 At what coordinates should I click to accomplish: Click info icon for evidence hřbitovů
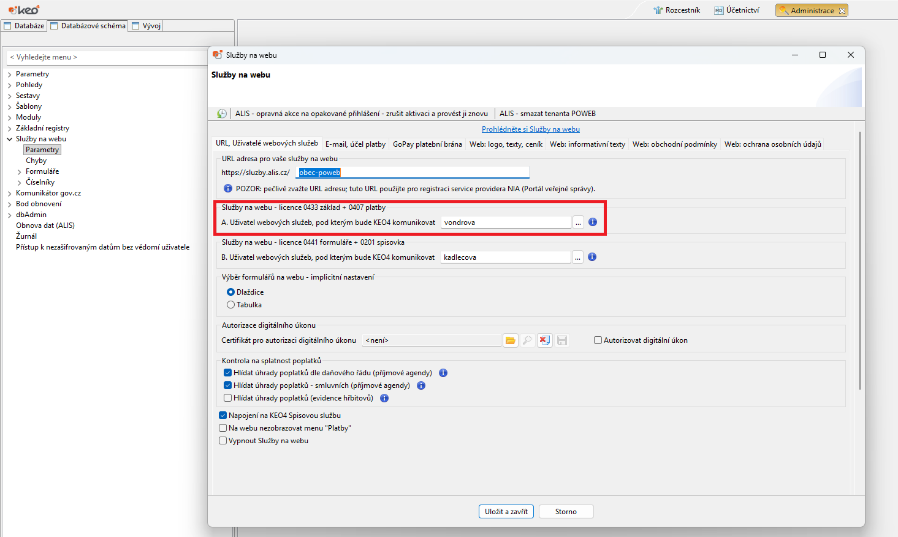coord(384,398)
